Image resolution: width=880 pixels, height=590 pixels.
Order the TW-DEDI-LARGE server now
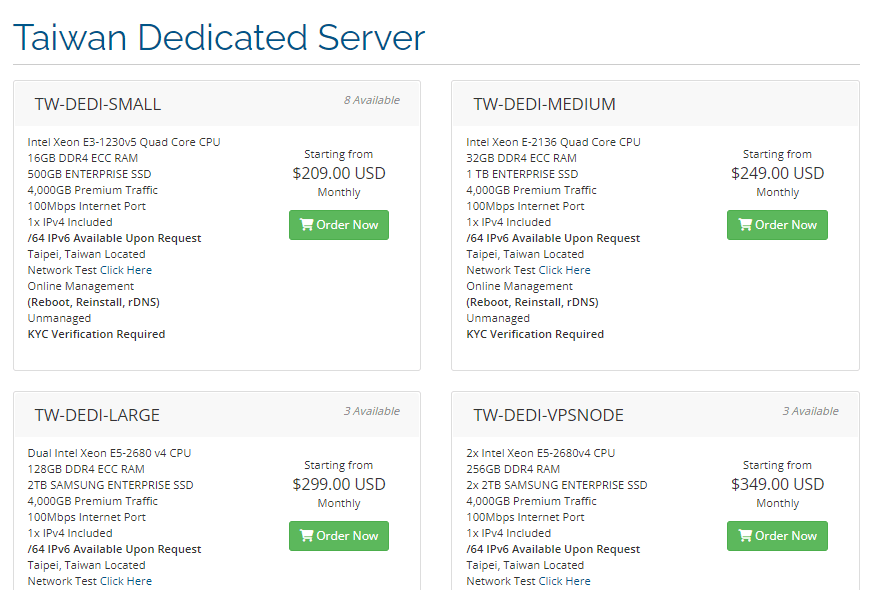pos(338,536)
